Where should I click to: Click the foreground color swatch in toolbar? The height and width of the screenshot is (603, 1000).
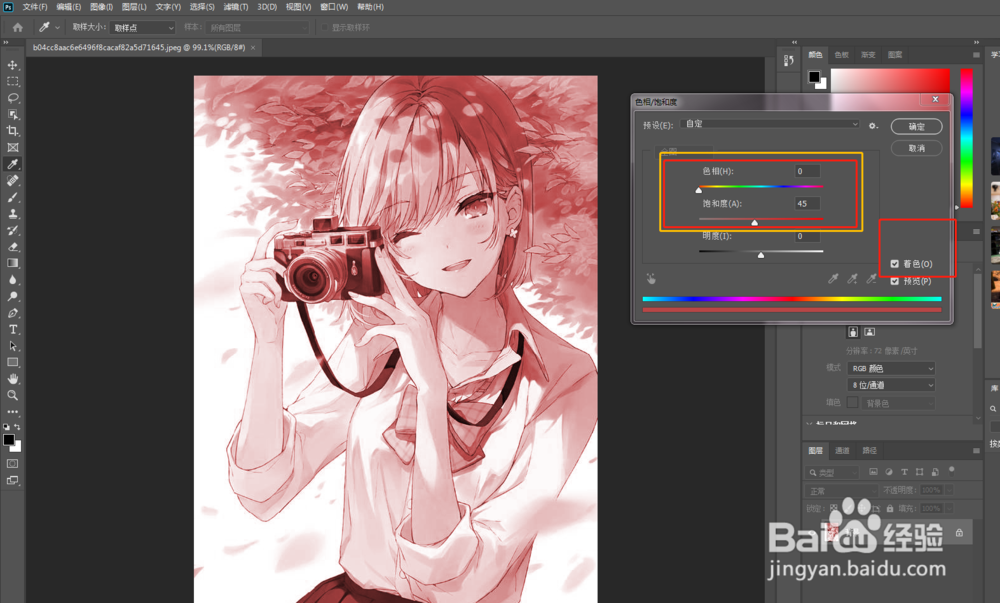(x=9, y=440)
